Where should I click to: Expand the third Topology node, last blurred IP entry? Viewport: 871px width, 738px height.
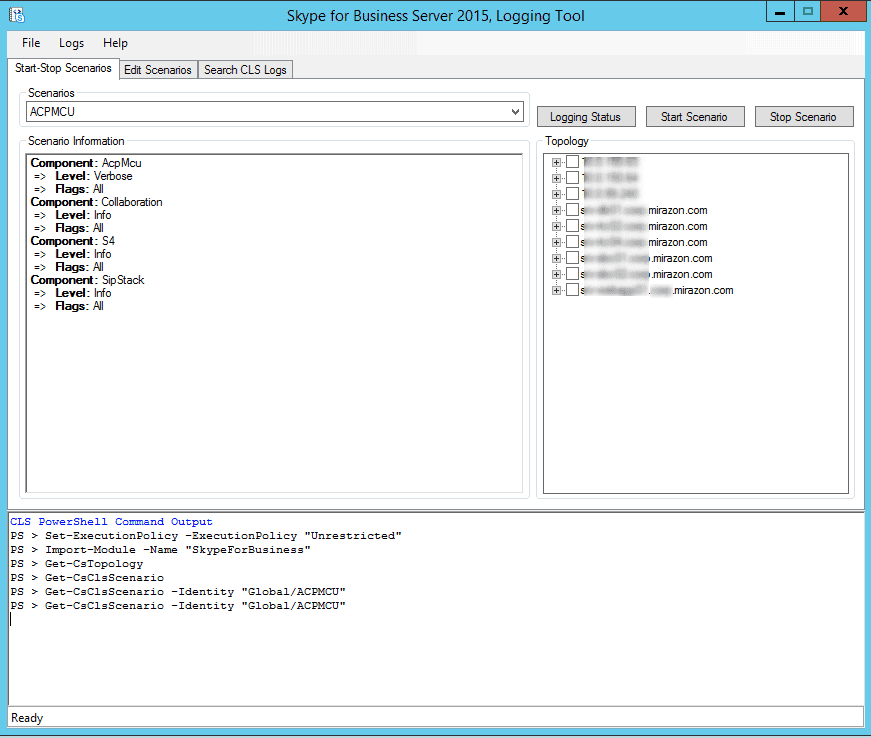[x=556, y=194]
